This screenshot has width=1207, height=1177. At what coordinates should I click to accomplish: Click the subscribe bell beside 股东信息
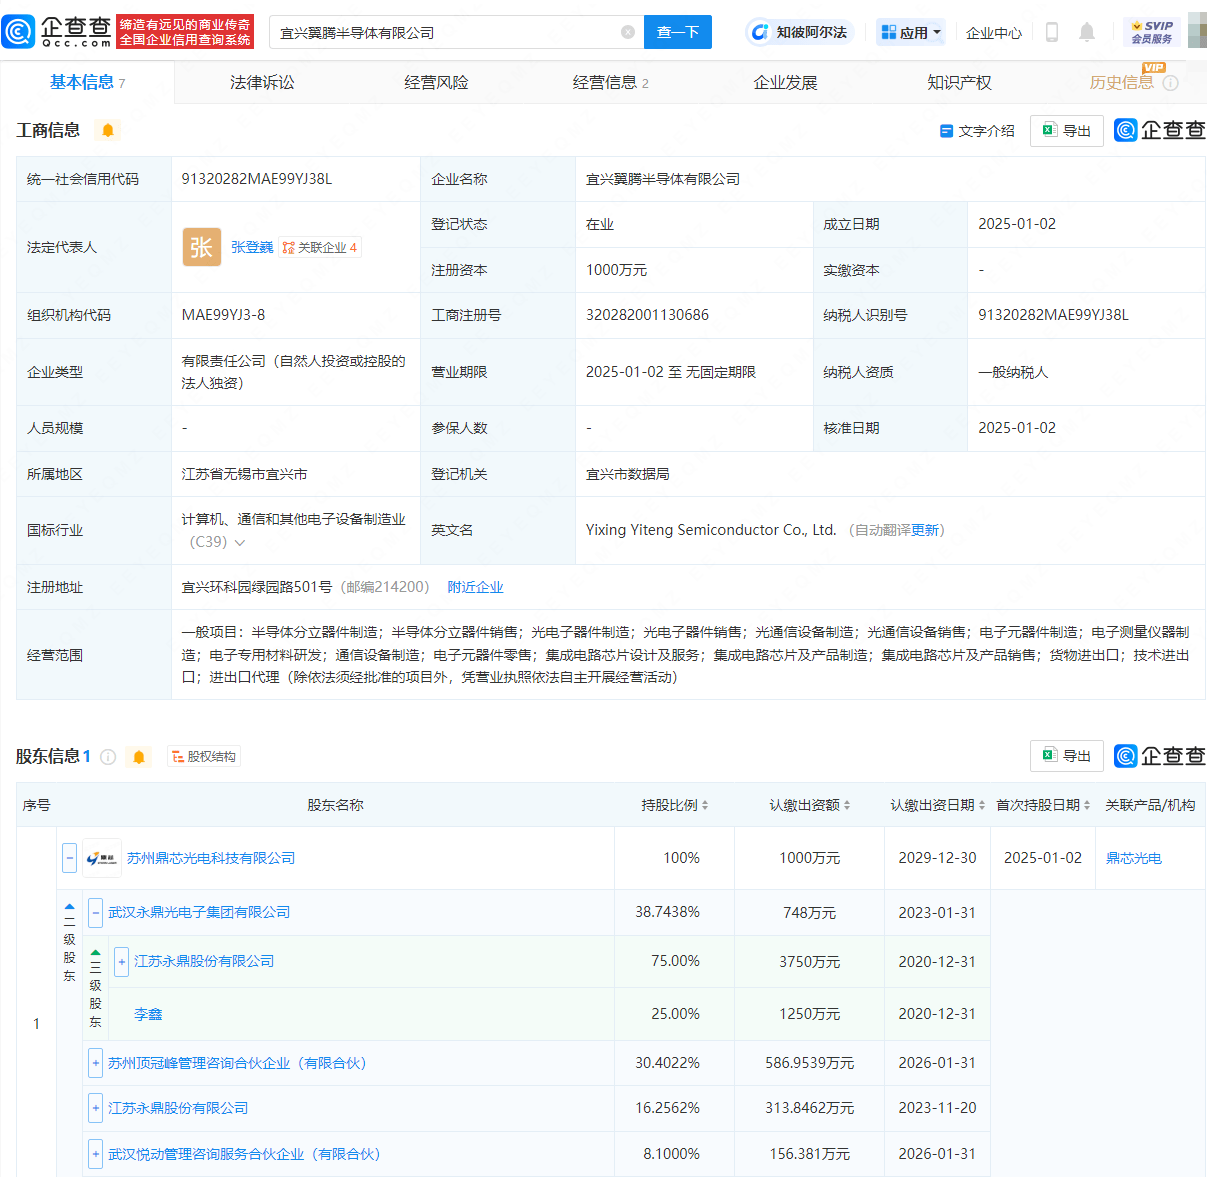[x=139, y=757]
